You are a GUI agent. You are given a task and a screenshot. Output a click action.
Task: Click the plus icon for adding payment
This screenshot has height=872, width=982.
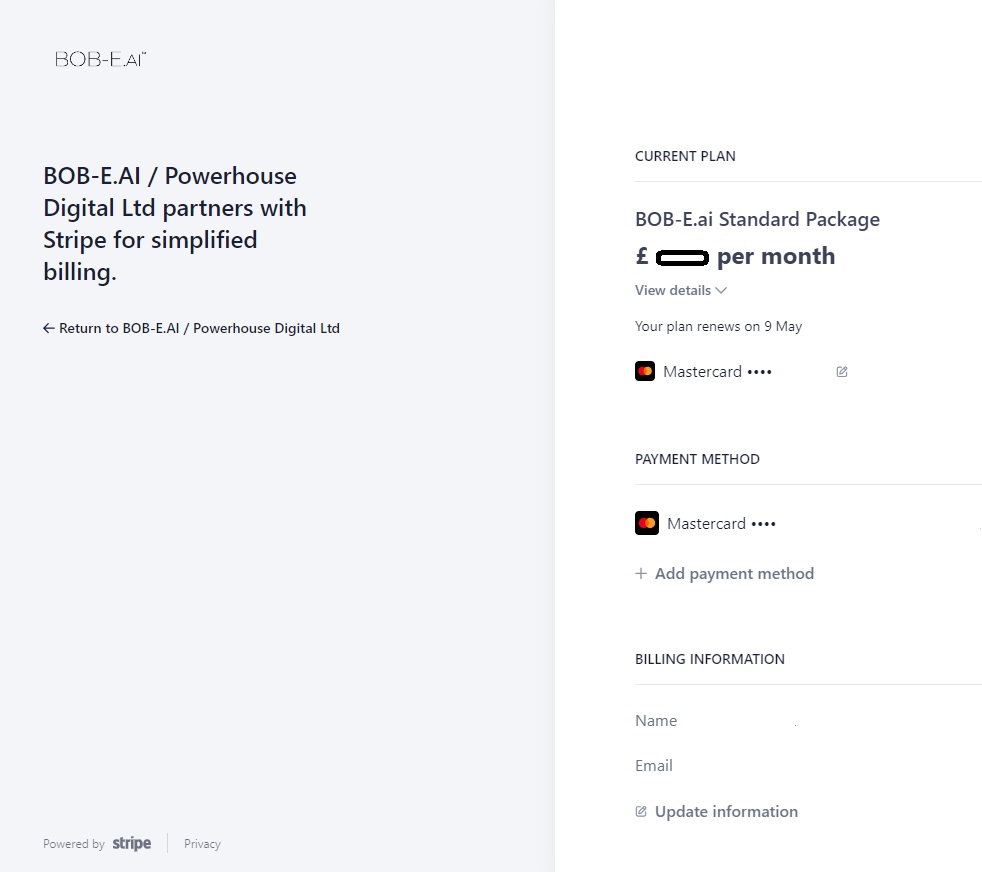click(x=641, y=574)
